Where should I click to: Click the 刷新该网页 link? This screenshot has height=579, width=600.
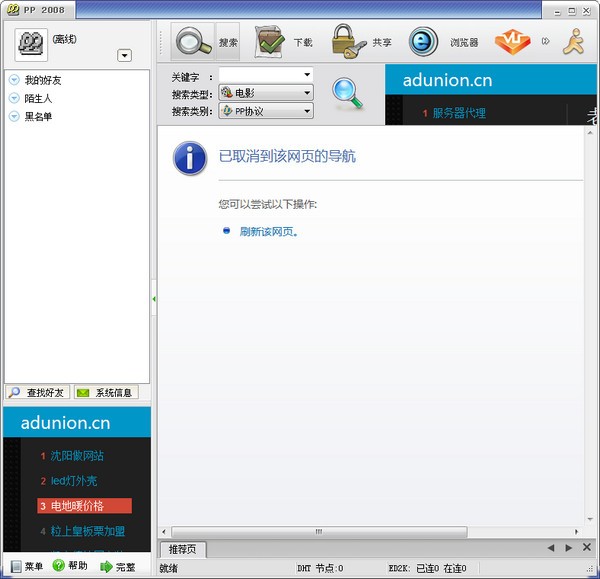[268, 232]
